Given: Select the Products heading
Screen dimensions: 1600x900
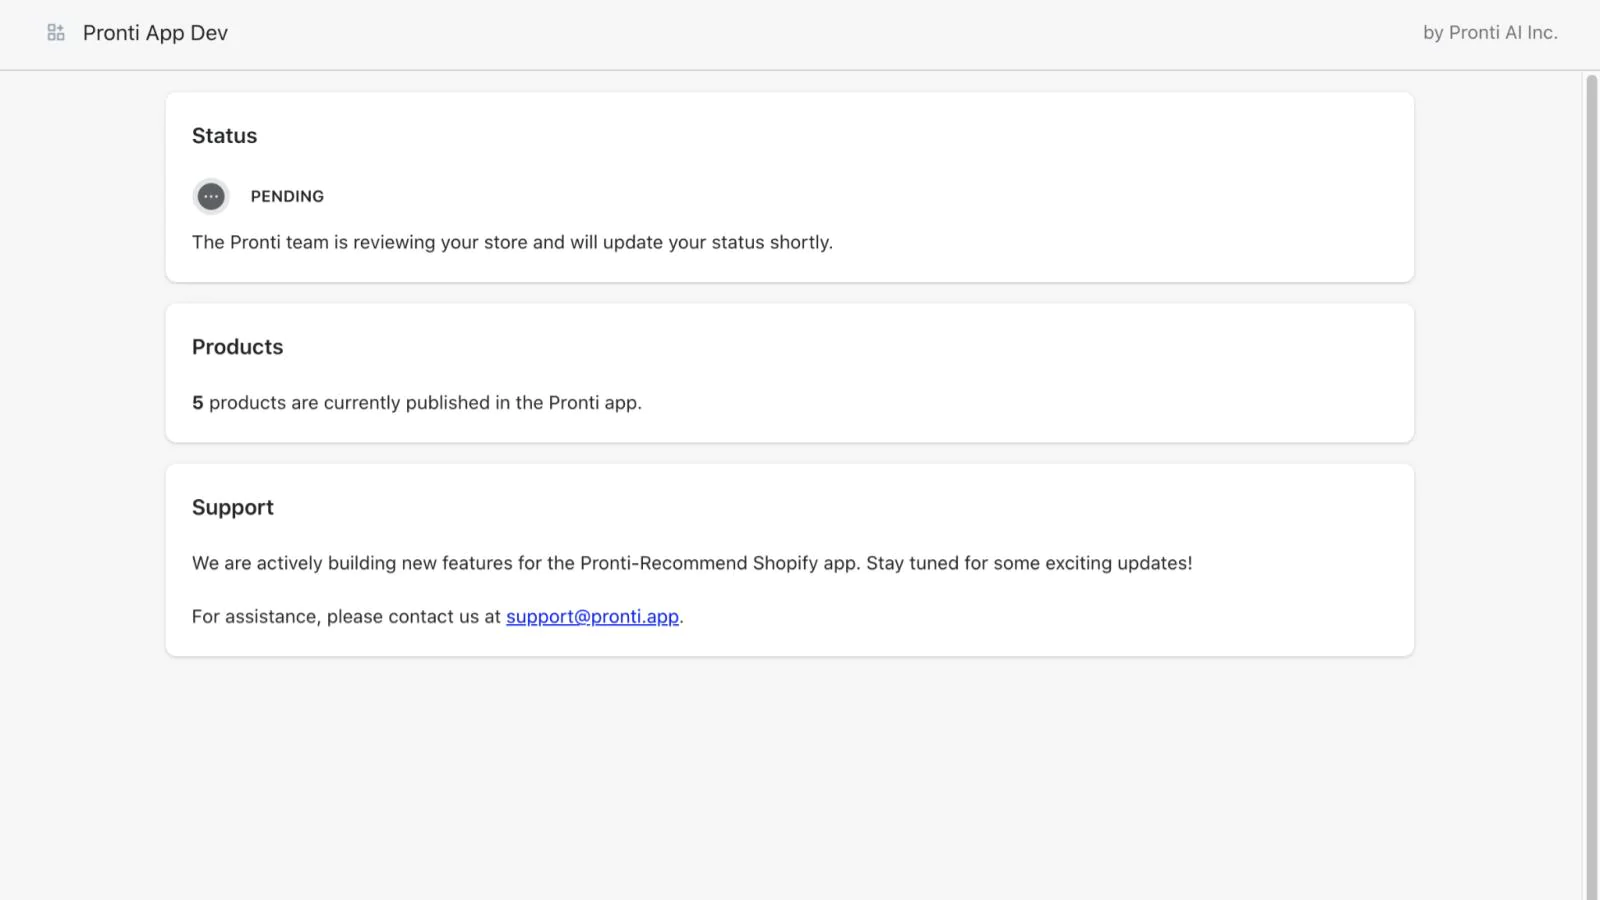Looking at the screenshot, I should pyautogui.click(x=237, y=347).
